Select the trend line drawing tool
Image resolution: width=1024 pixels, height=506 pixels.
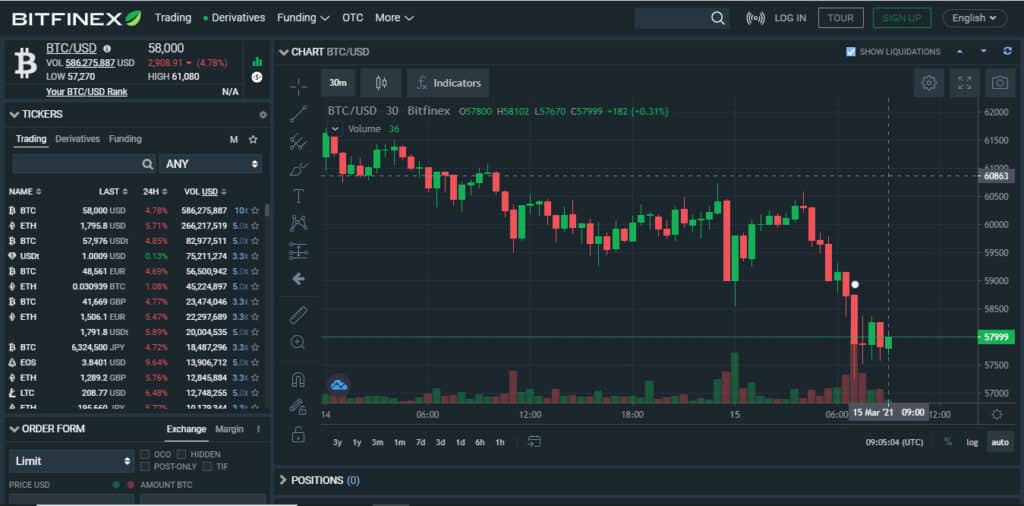(x=298, y=114)
